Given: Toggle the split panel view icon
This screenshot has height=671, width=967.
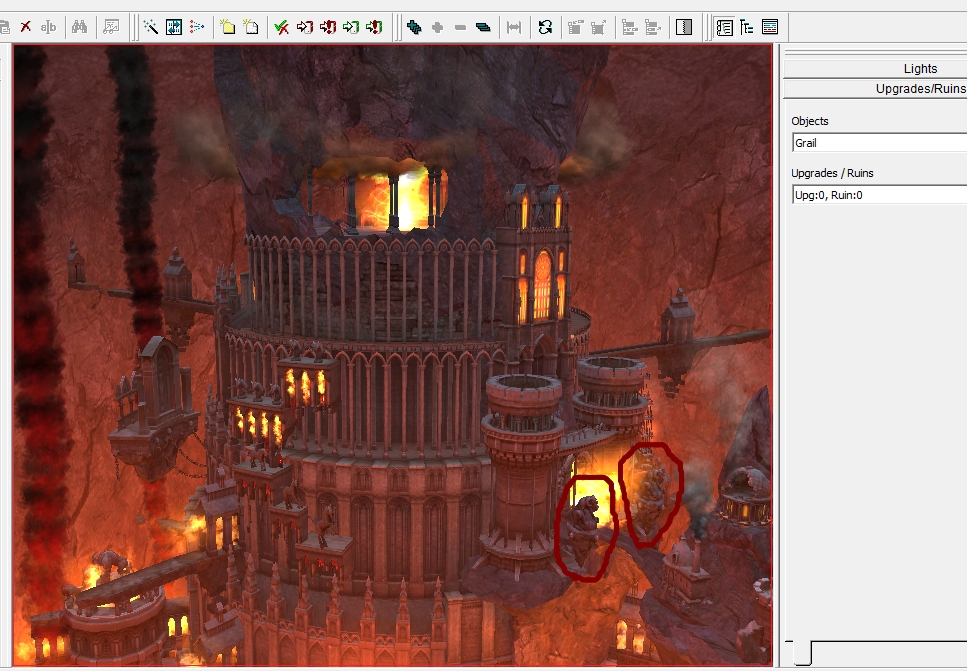Looking at the screenshot, I should click(684, 27).
